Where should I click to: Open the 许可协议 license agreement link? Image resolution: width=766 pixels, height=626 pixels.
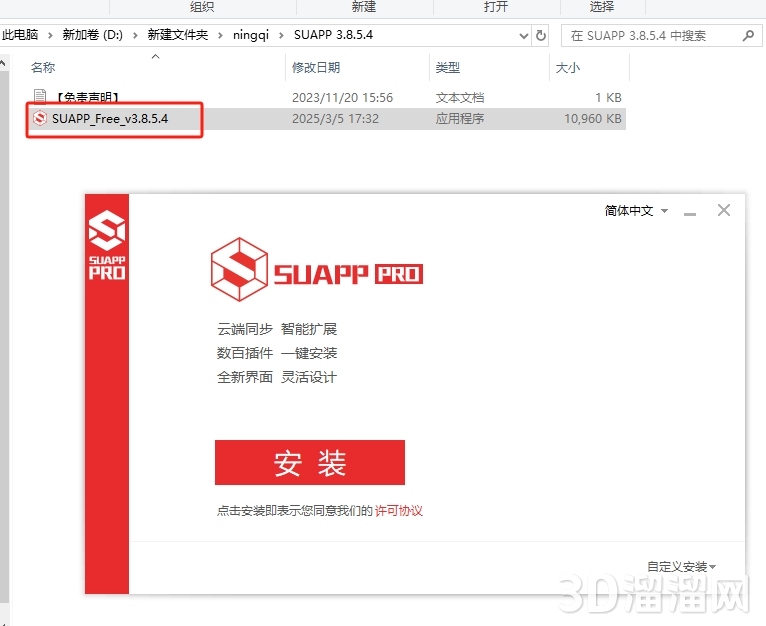pos(399,511)
